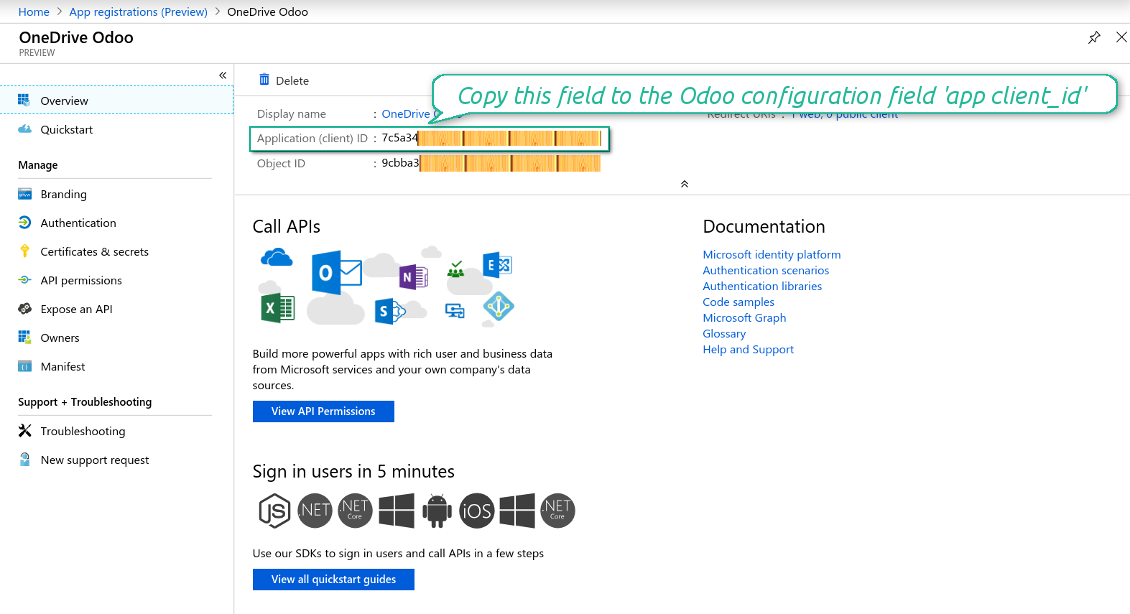The height and width of the screenshot is (614, 1130).
Task: Click the Expose an API icon
Action: (x=25, y=309)
